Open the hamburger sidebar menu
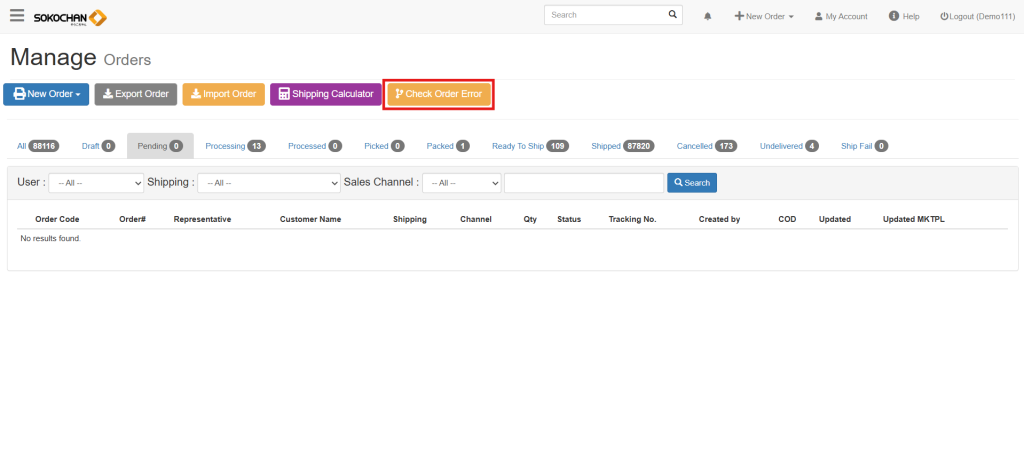The height and width of the screenshot is (462, 1024). [x=16, y=16]
